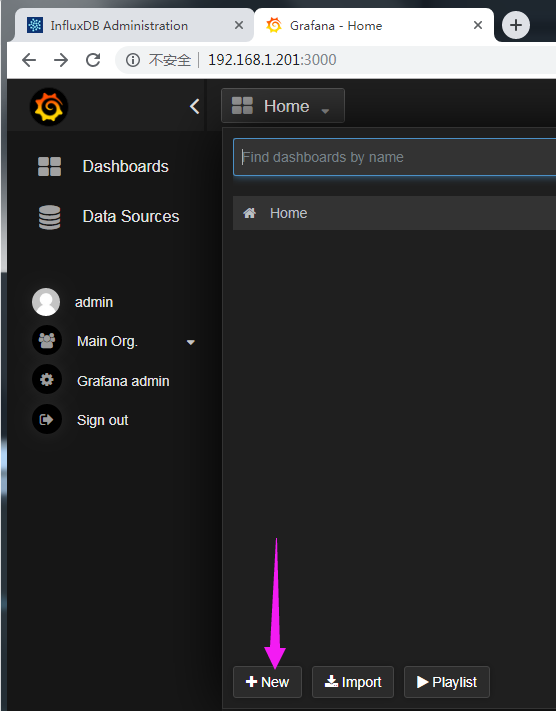Select Main Org. text in sidebar
Screen dimensions: 556x711
[107, 341]
